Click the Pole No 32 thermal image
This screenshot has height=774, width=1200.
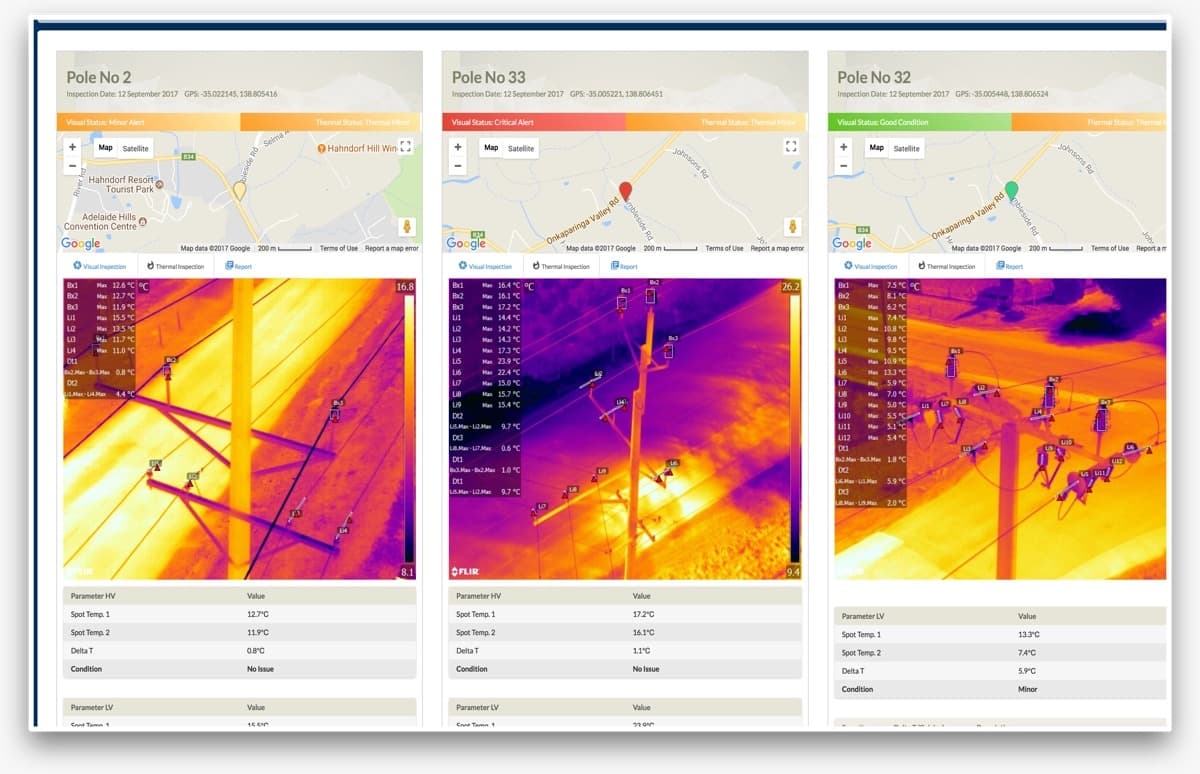(x=1000, y=430)
